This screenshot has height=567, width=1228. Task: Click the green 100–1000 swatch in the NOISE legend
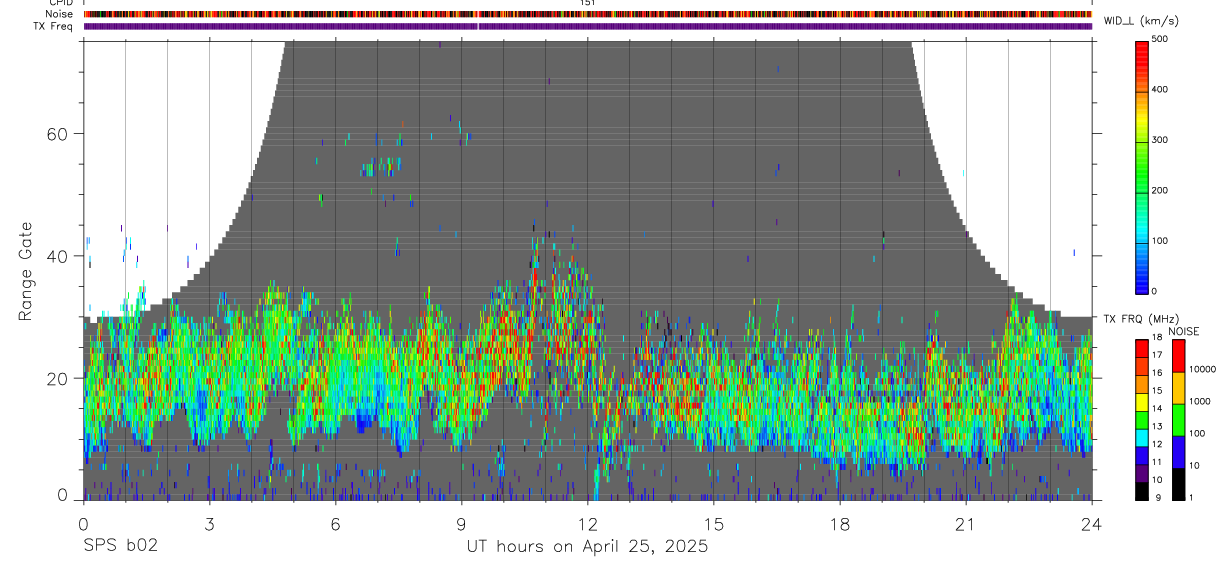(x=1178, y=420)
